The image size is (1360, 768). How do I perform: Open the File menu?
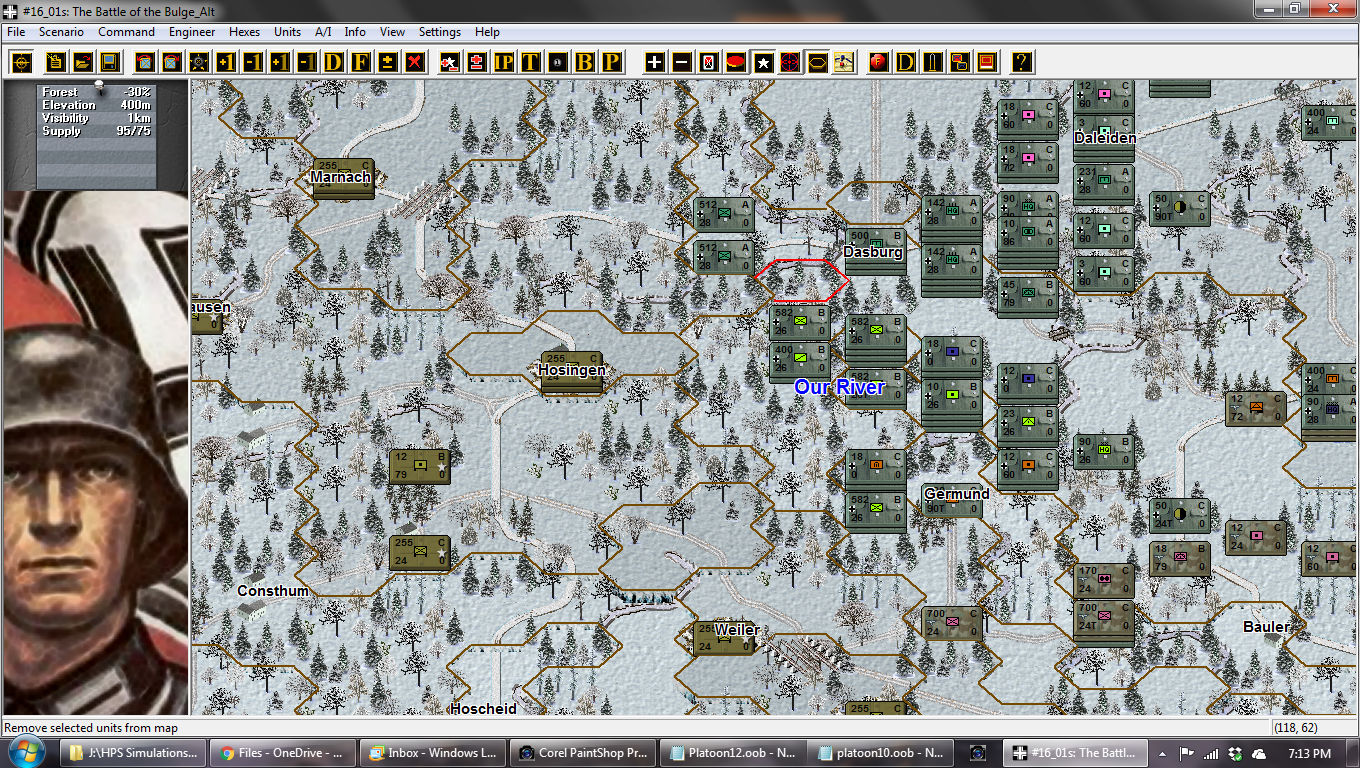(16, 32)
